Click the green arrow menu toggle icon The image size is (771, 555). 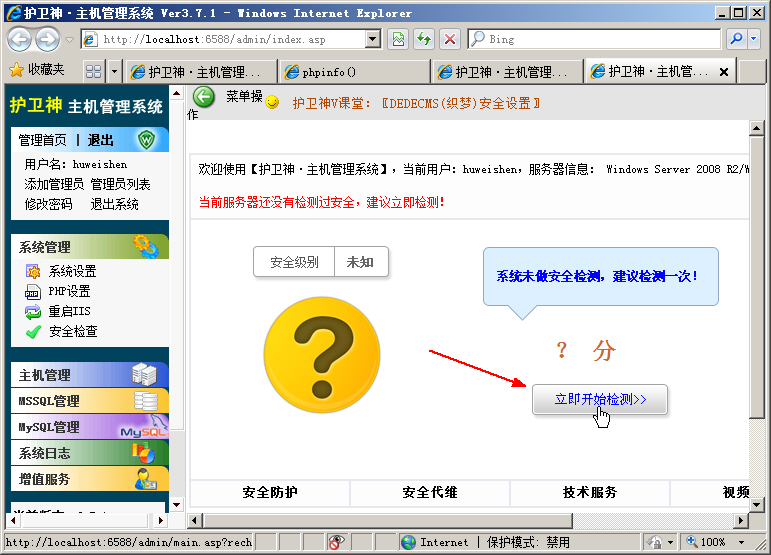point(204,97)
